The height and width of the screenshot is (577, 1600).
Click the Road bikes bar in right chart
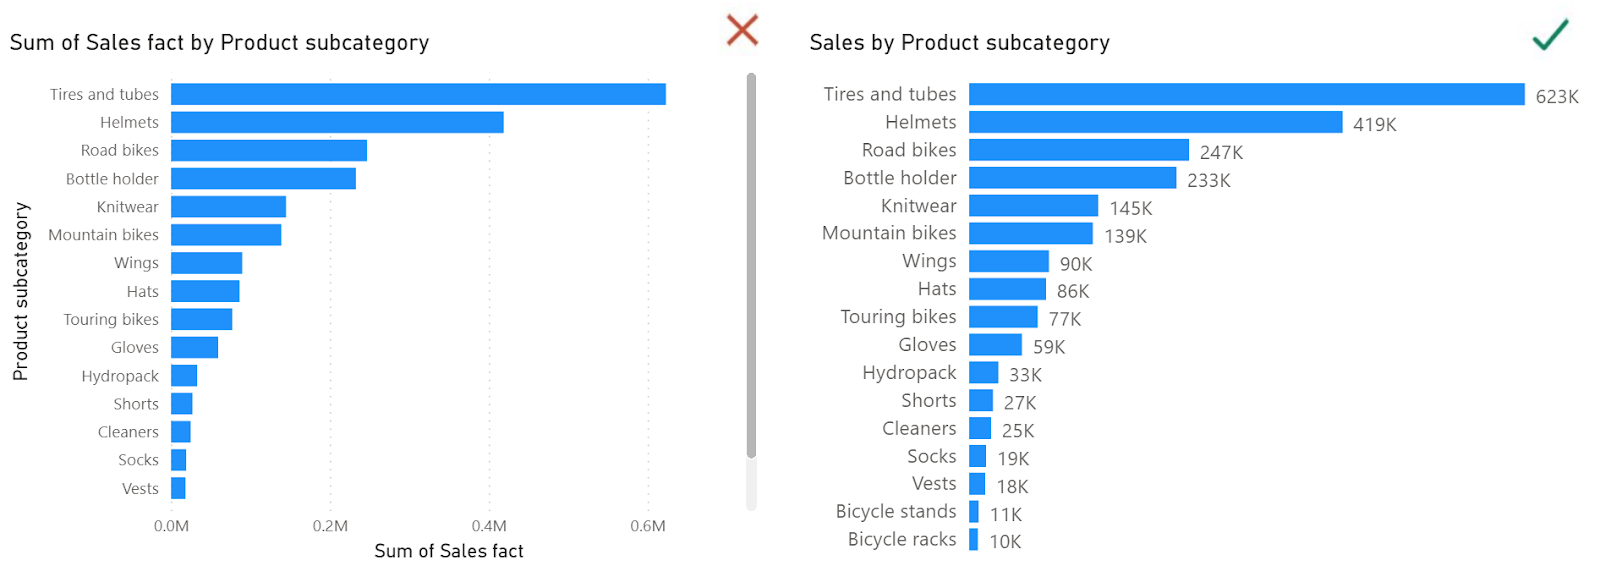(x=1078, y=150)
